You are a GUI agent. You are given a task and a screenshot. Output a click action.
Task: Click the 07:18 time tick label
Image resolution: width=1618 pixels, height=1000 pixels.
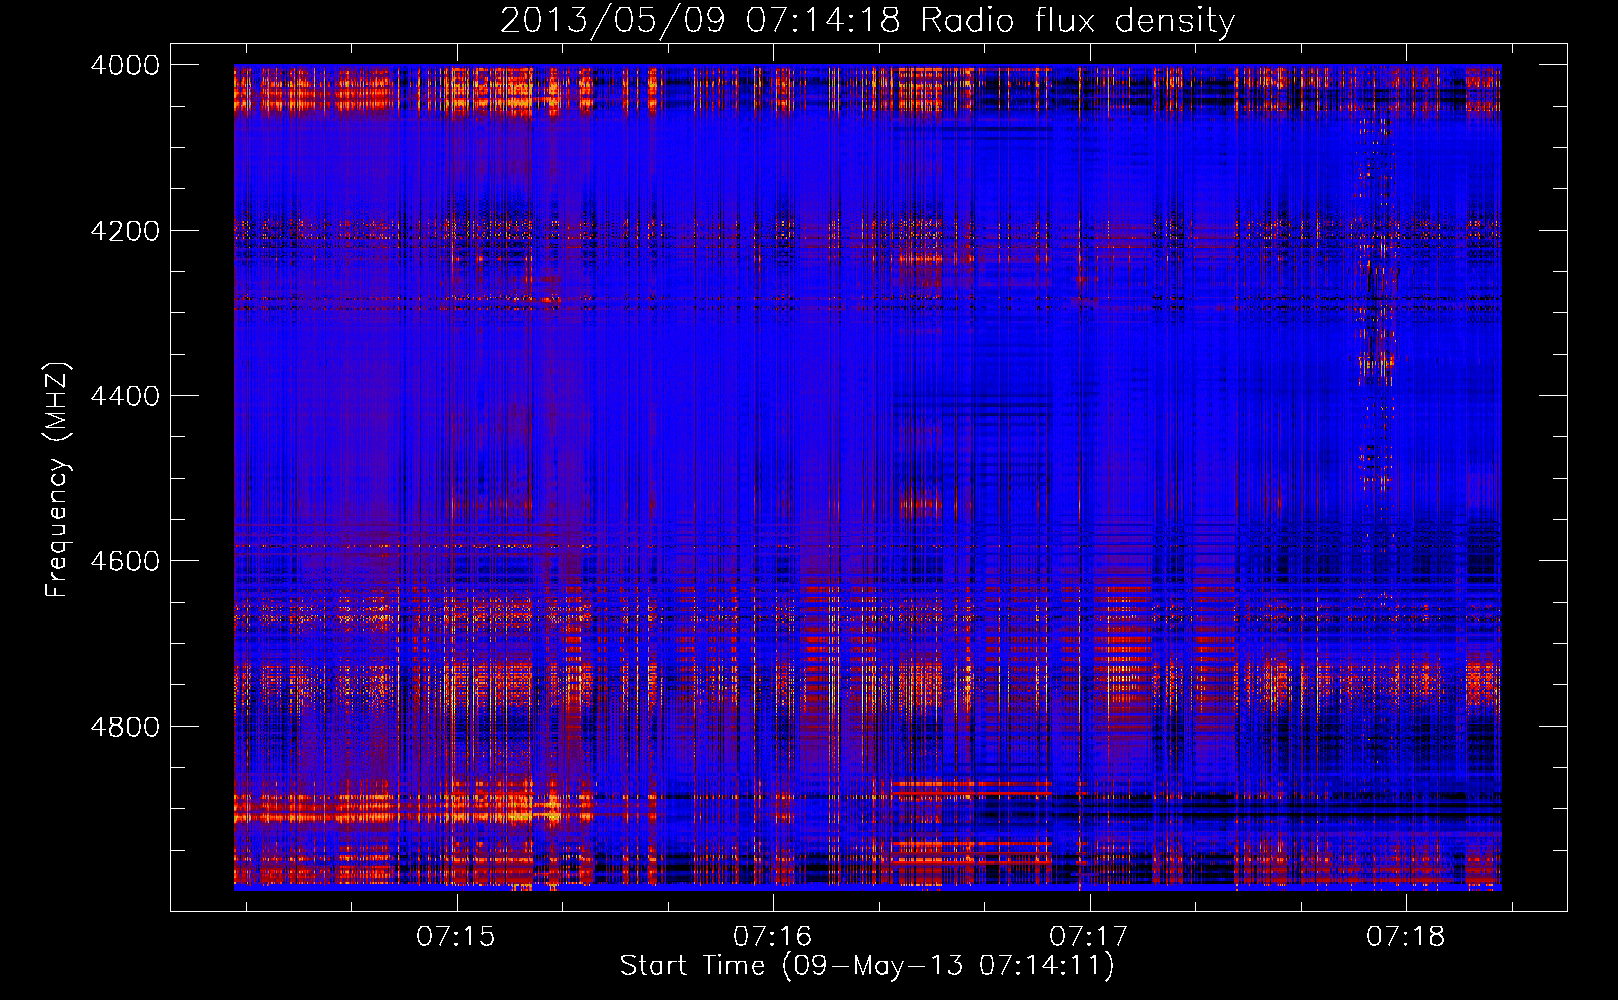point(1406,936)
